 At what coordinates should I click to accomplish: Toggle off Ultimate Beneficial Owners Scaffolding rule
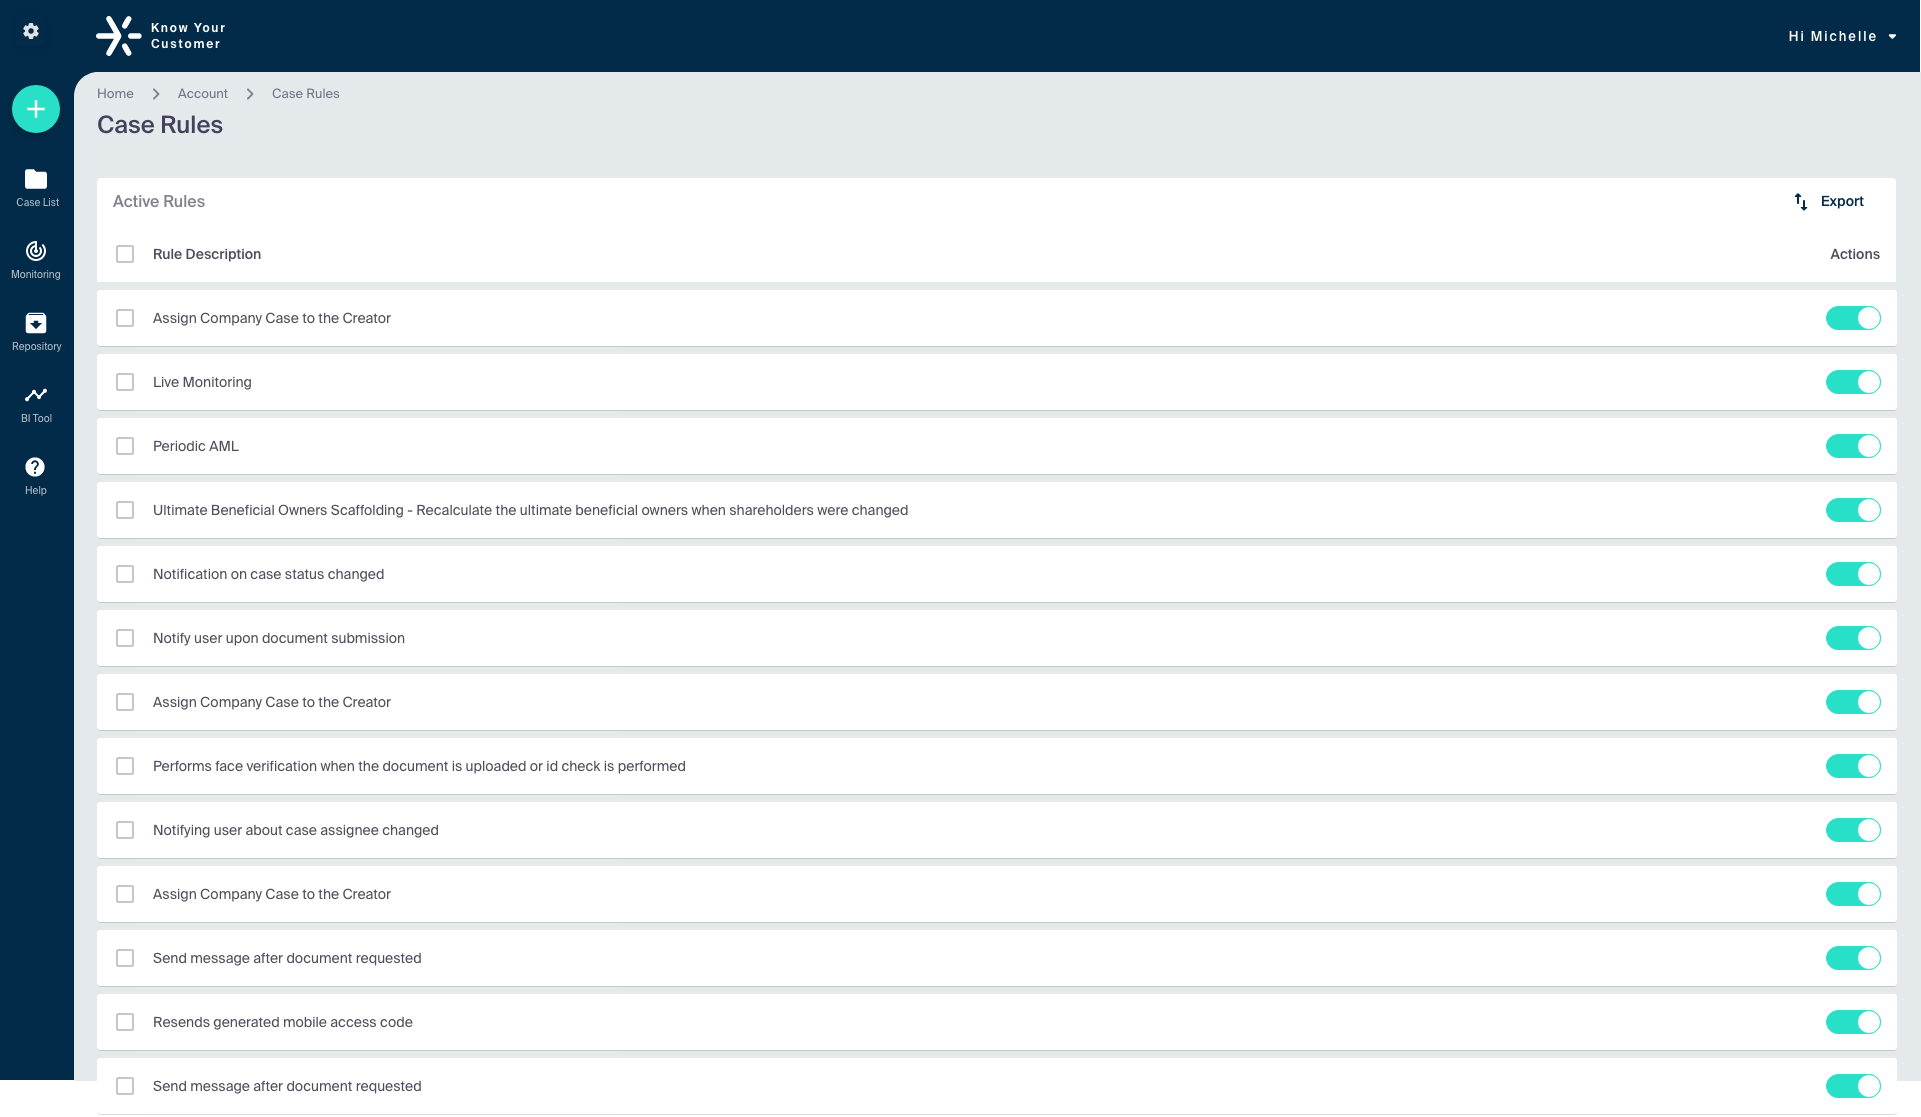pyautogui.click(x=1853, y=510)
